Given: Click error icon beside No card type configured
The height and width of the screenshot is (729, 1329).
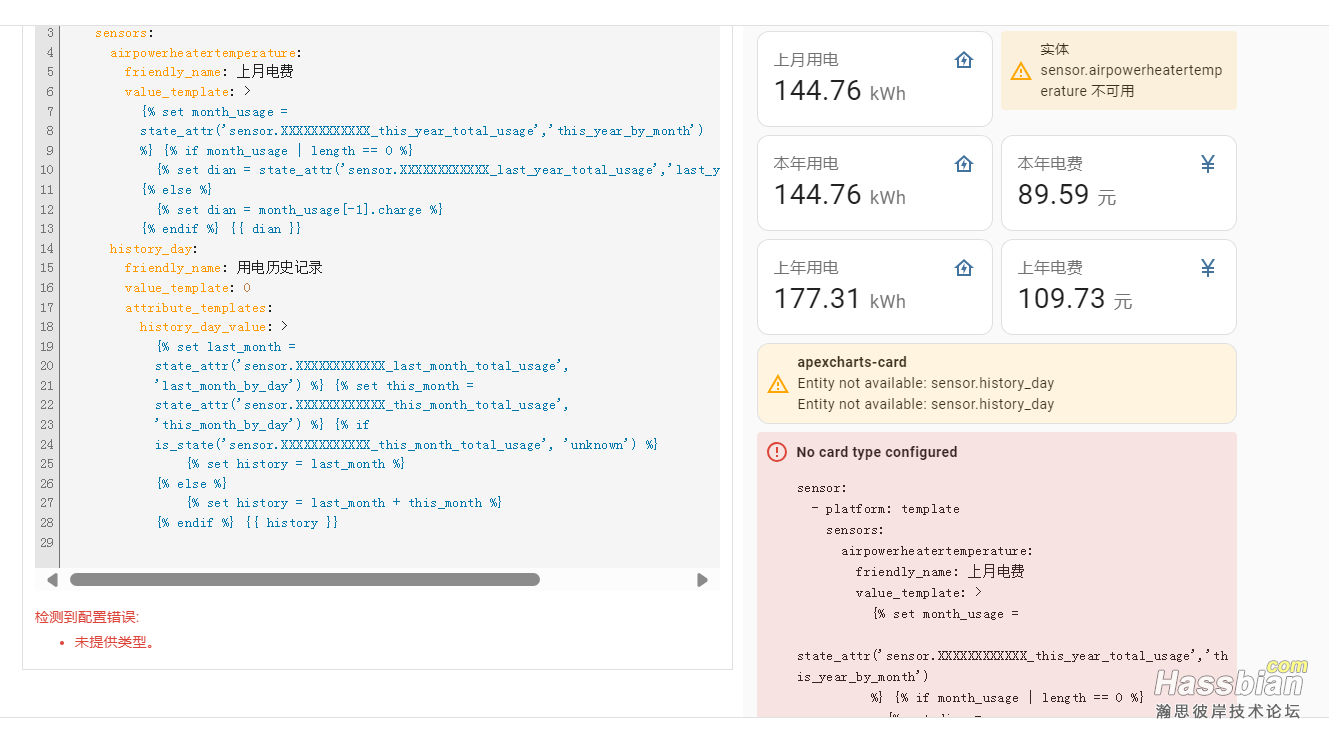Looking at the screenshot, I should click(x=777, y=452).
